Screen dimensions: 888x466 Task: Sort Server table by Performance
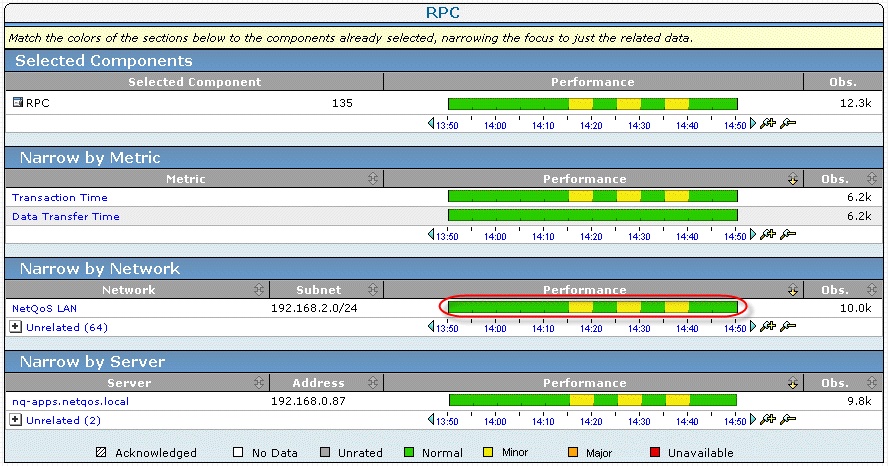(792, 383)
